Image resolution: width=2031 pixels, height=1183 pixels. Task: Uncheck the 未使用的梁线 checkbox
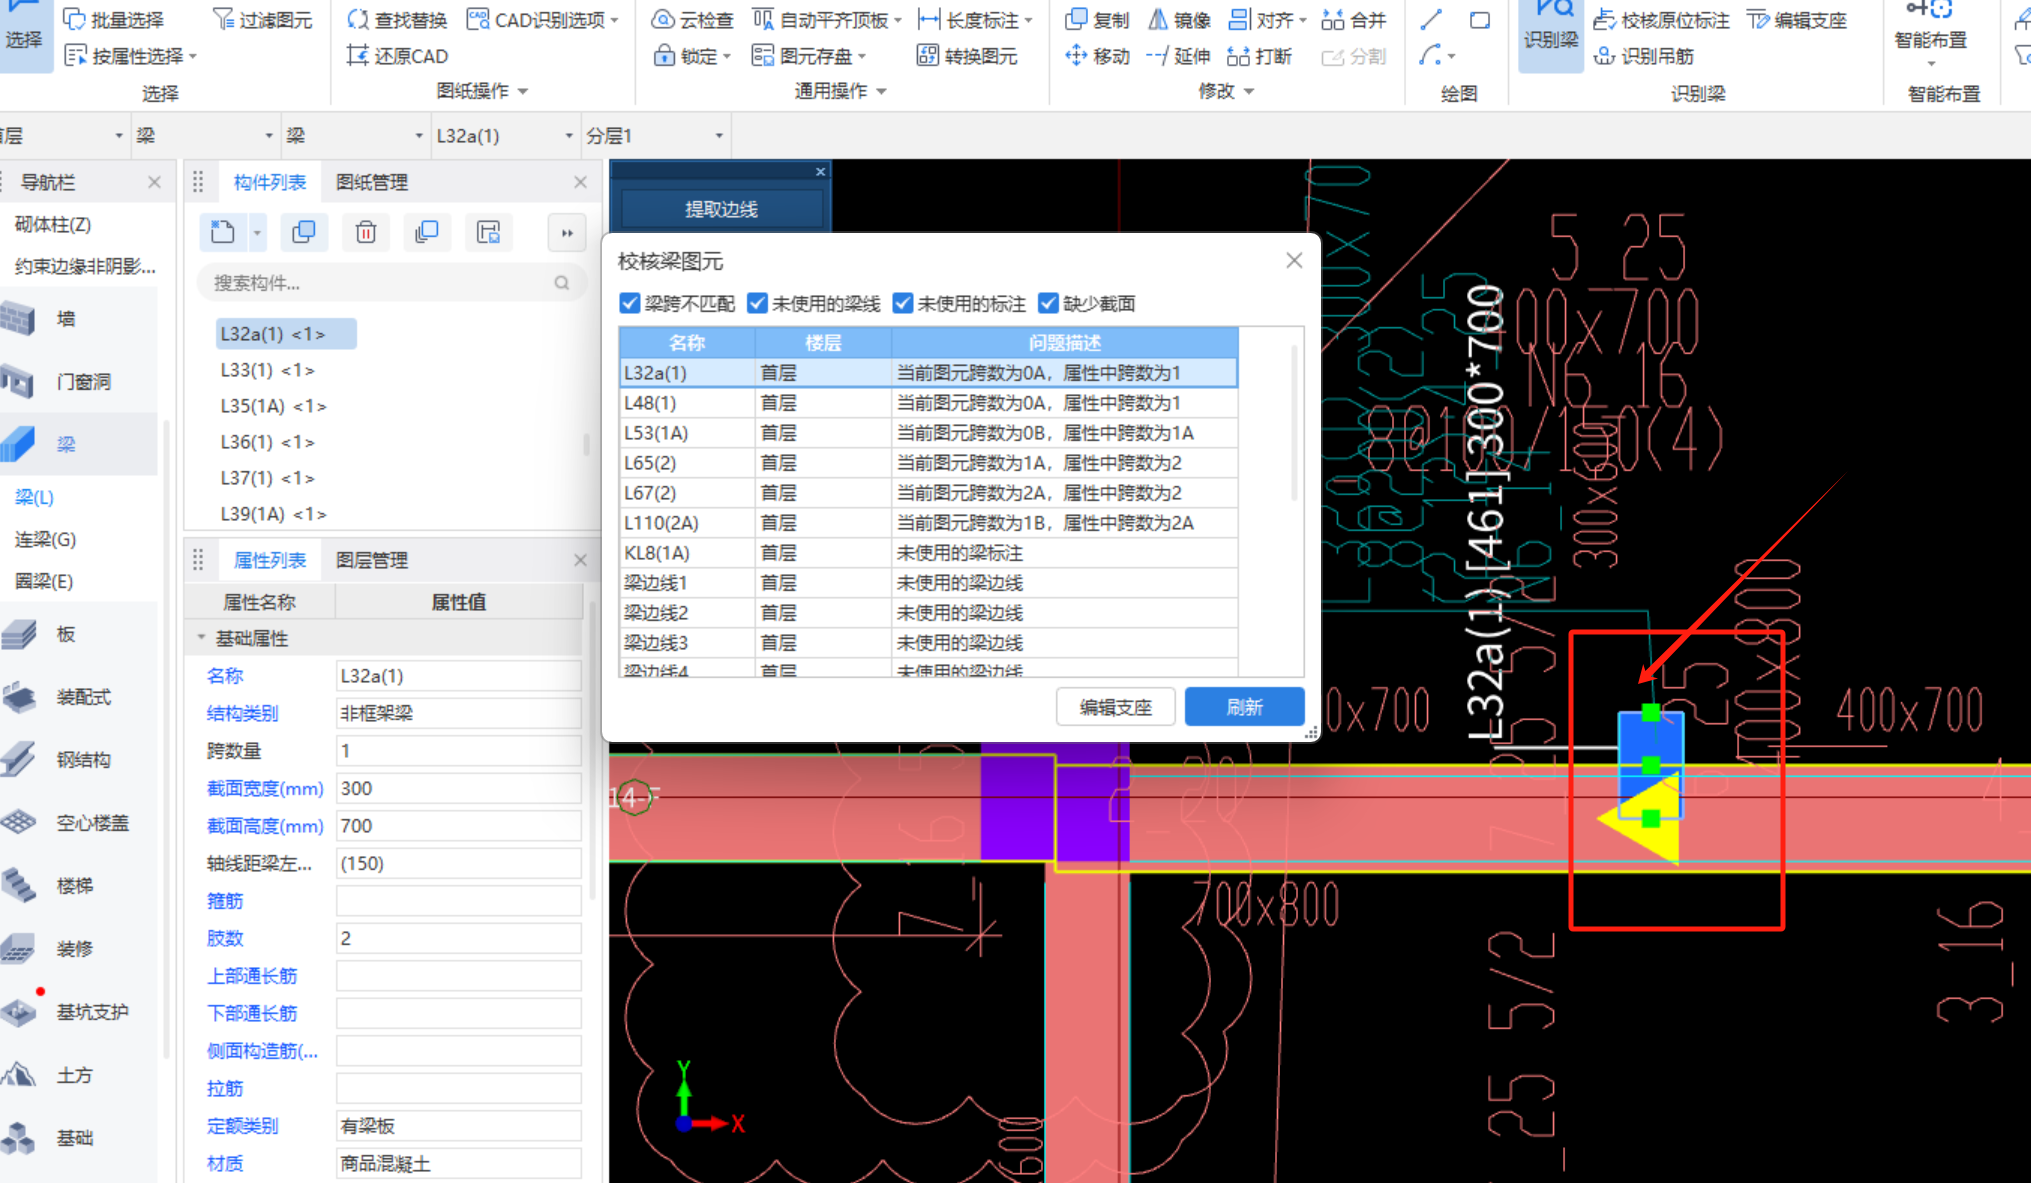tap(757, 303)
